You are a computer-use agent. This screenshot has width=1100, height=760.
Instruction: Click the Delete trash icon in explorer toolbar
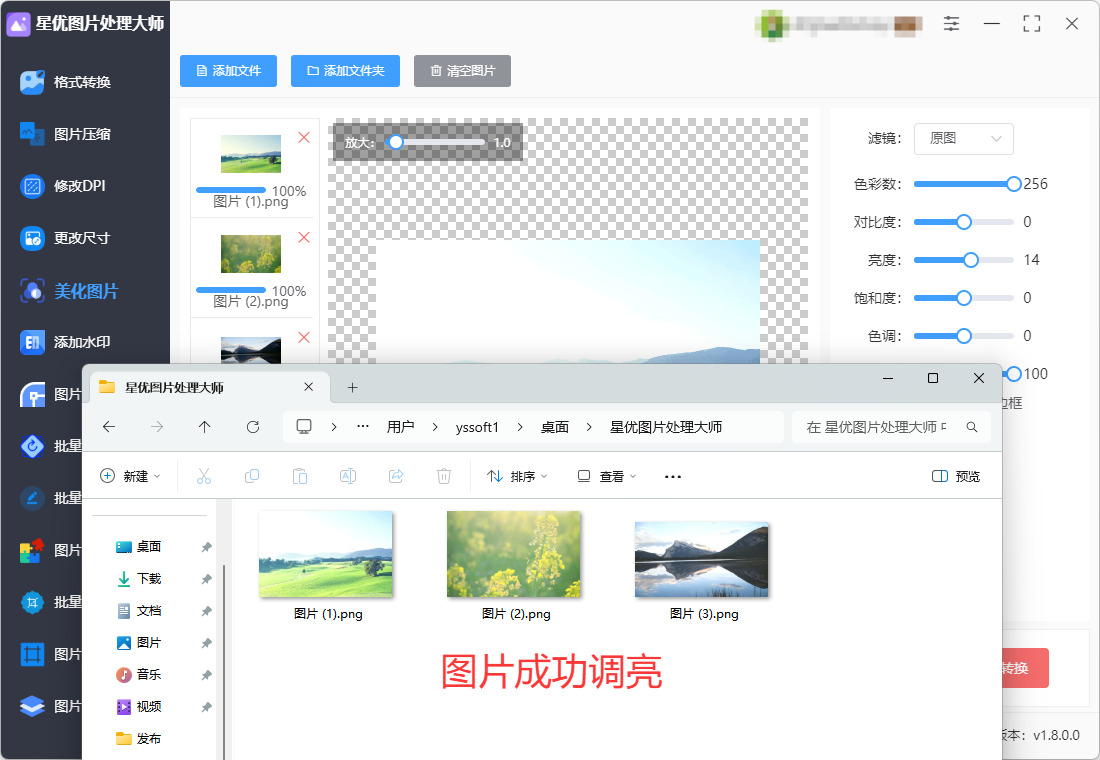click(443, 476)
